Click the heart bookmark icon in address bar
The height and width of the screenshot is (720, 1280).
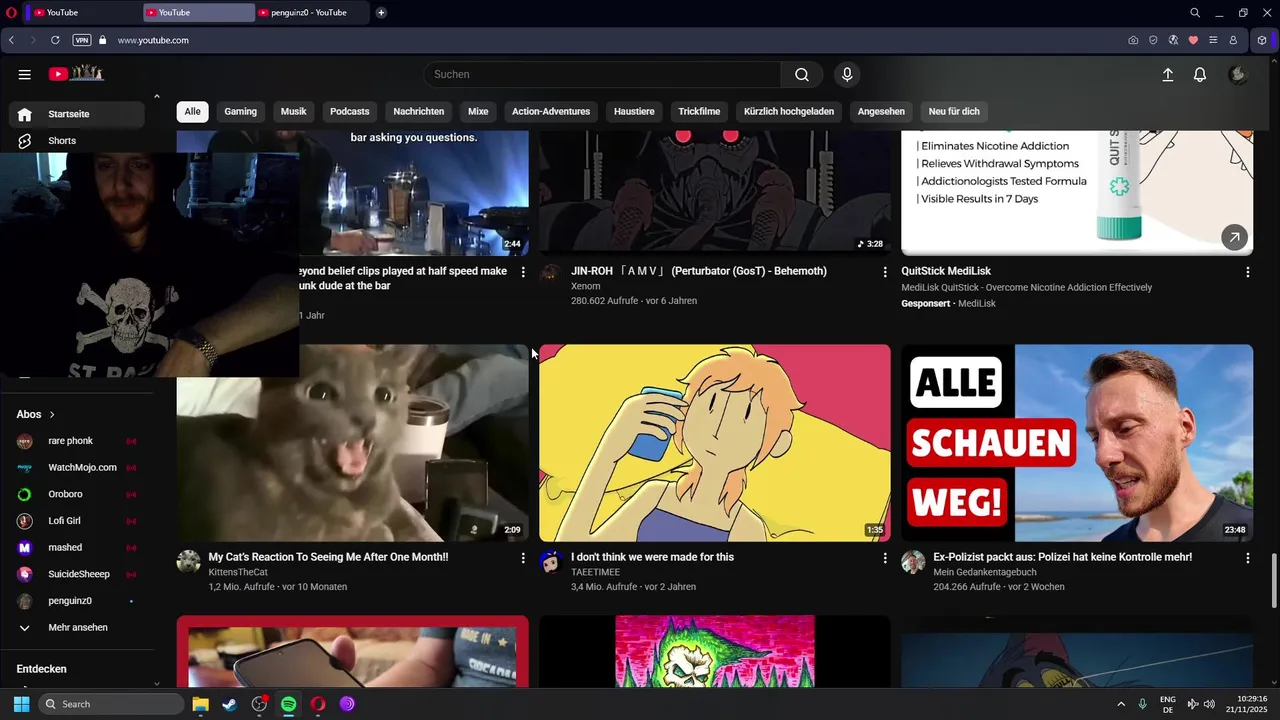1193,40
